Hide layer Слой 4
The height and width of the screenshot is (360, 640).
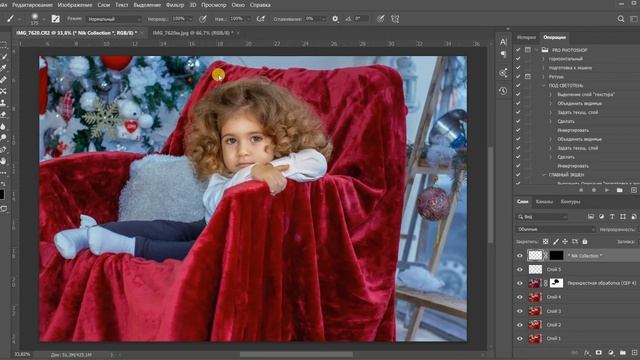click(520, 297)
